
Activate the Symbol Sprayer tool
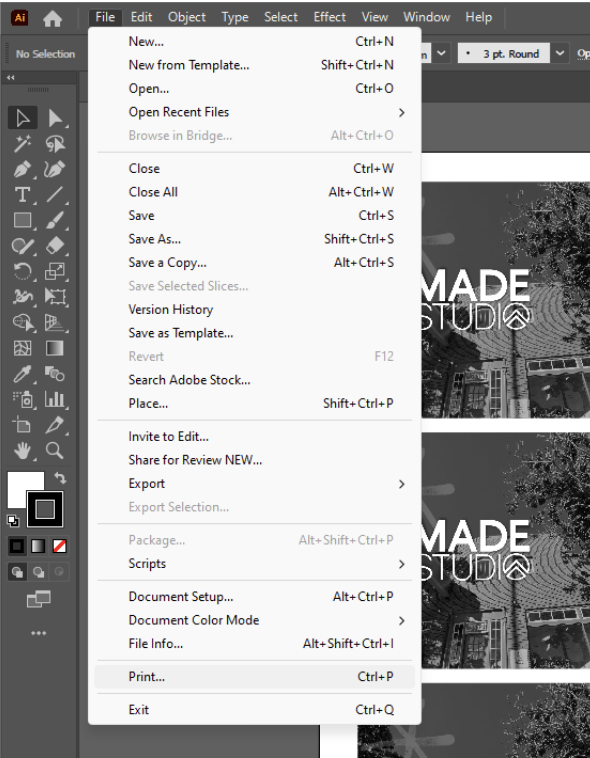point(23,399)
